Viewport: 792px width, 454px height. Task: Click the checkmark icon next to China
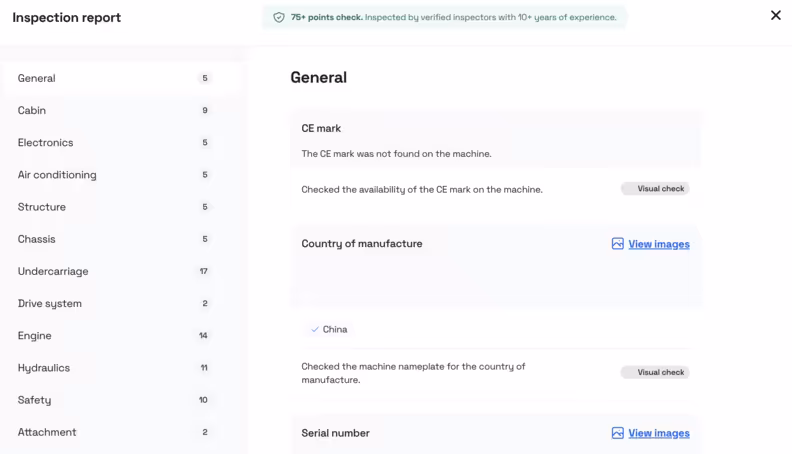point(315,329)
